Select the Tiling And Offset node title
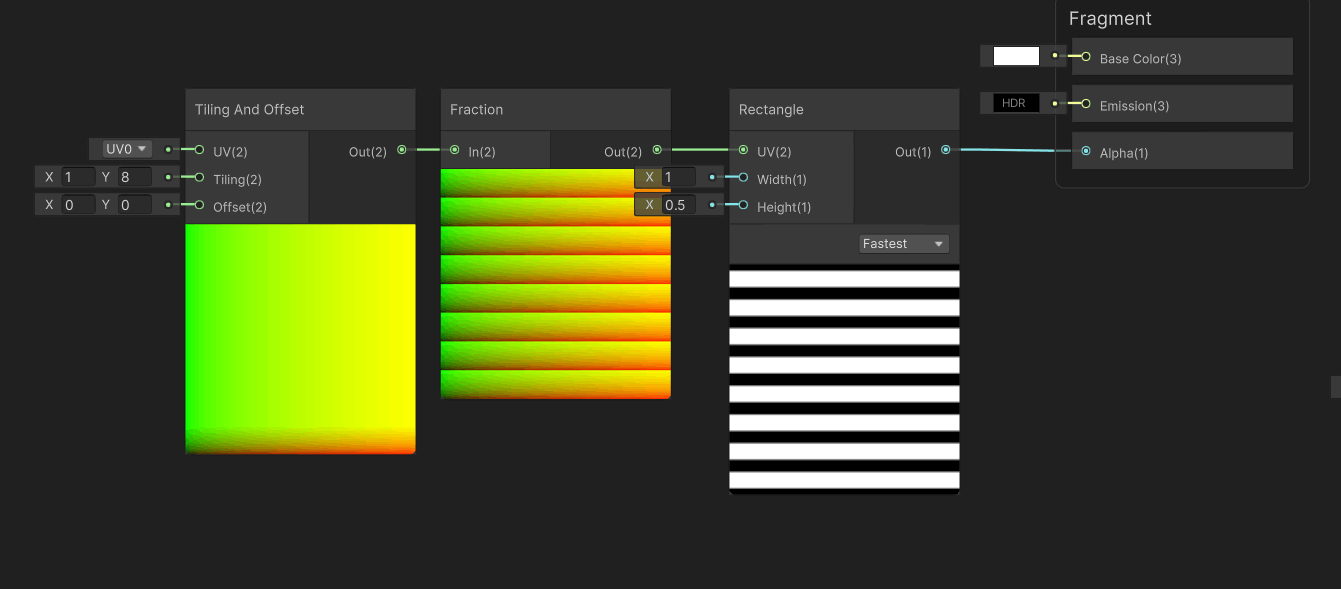This screenshot has width=1341, height=589. tap(250, 109)
